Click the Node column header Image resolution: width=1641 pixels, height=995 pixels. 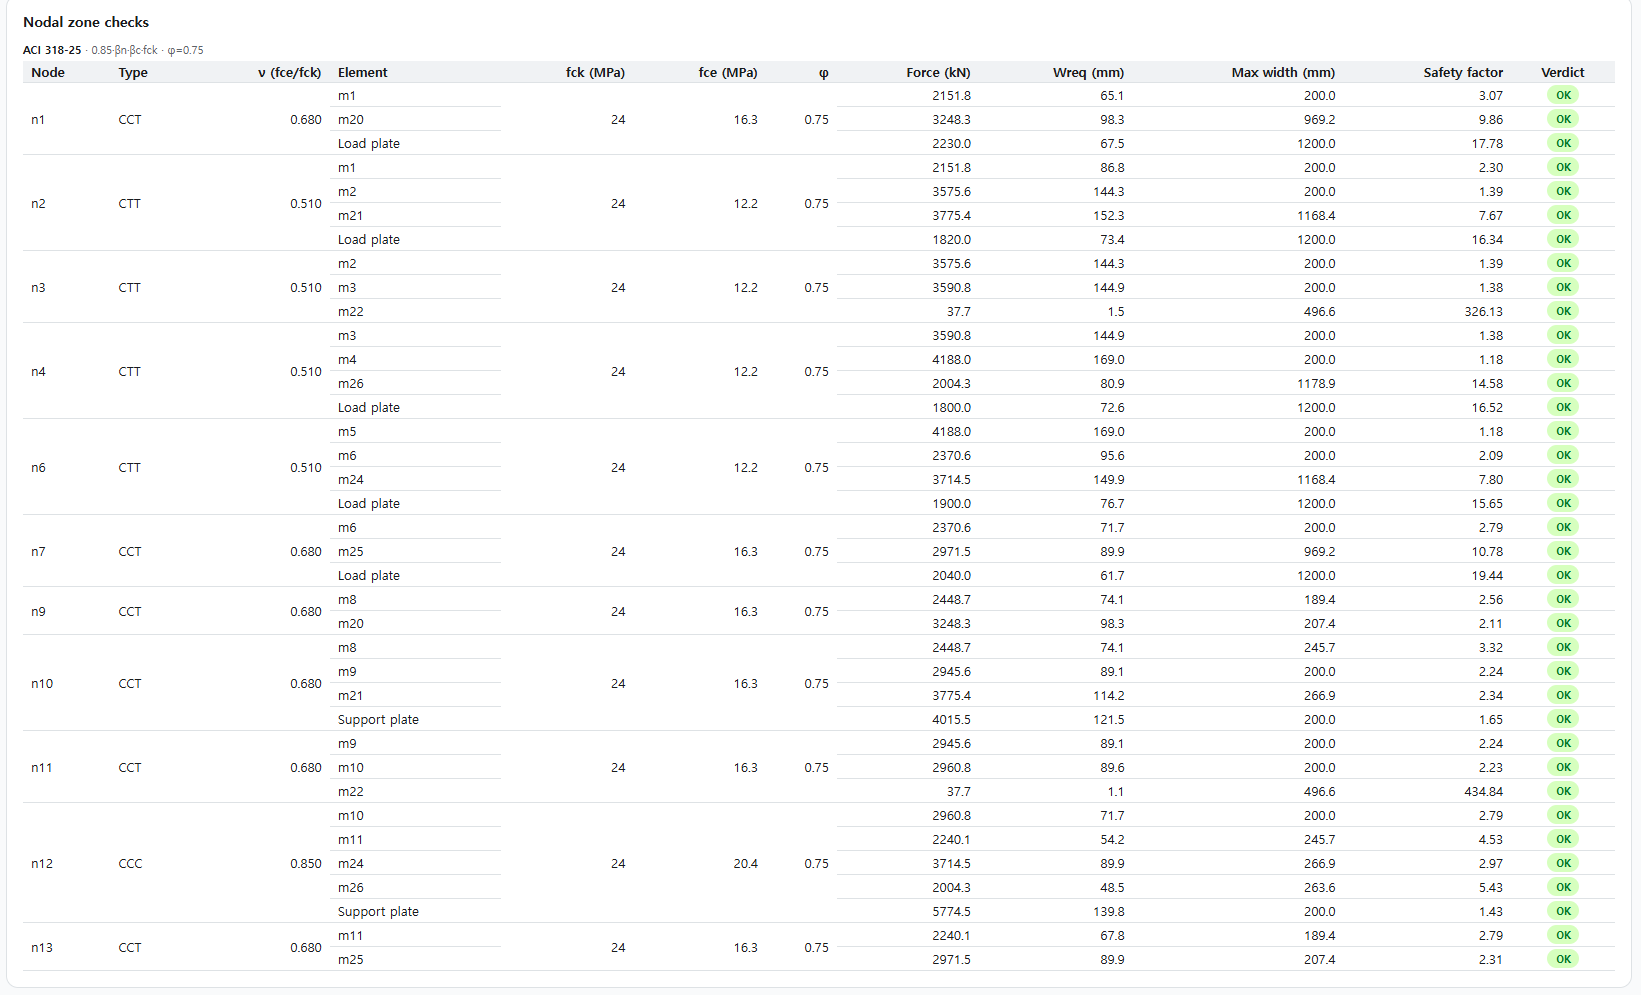coord(48,72)
